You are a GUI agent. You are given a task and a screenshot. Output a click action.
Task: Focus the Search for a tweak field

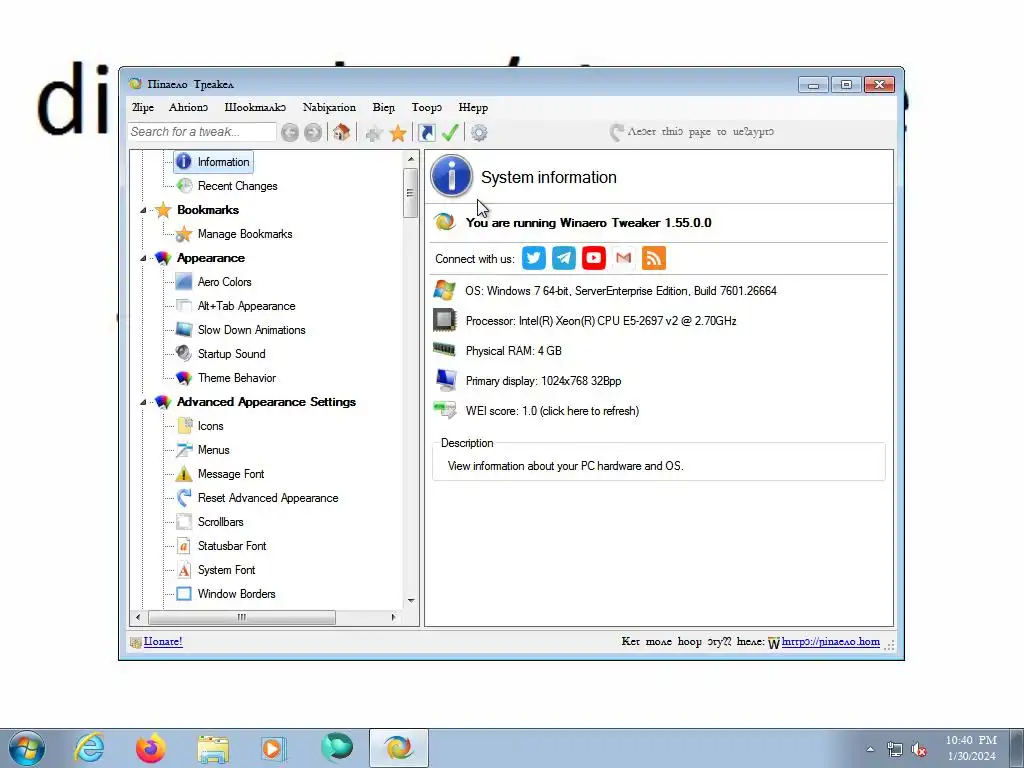(x=202, y=132)
